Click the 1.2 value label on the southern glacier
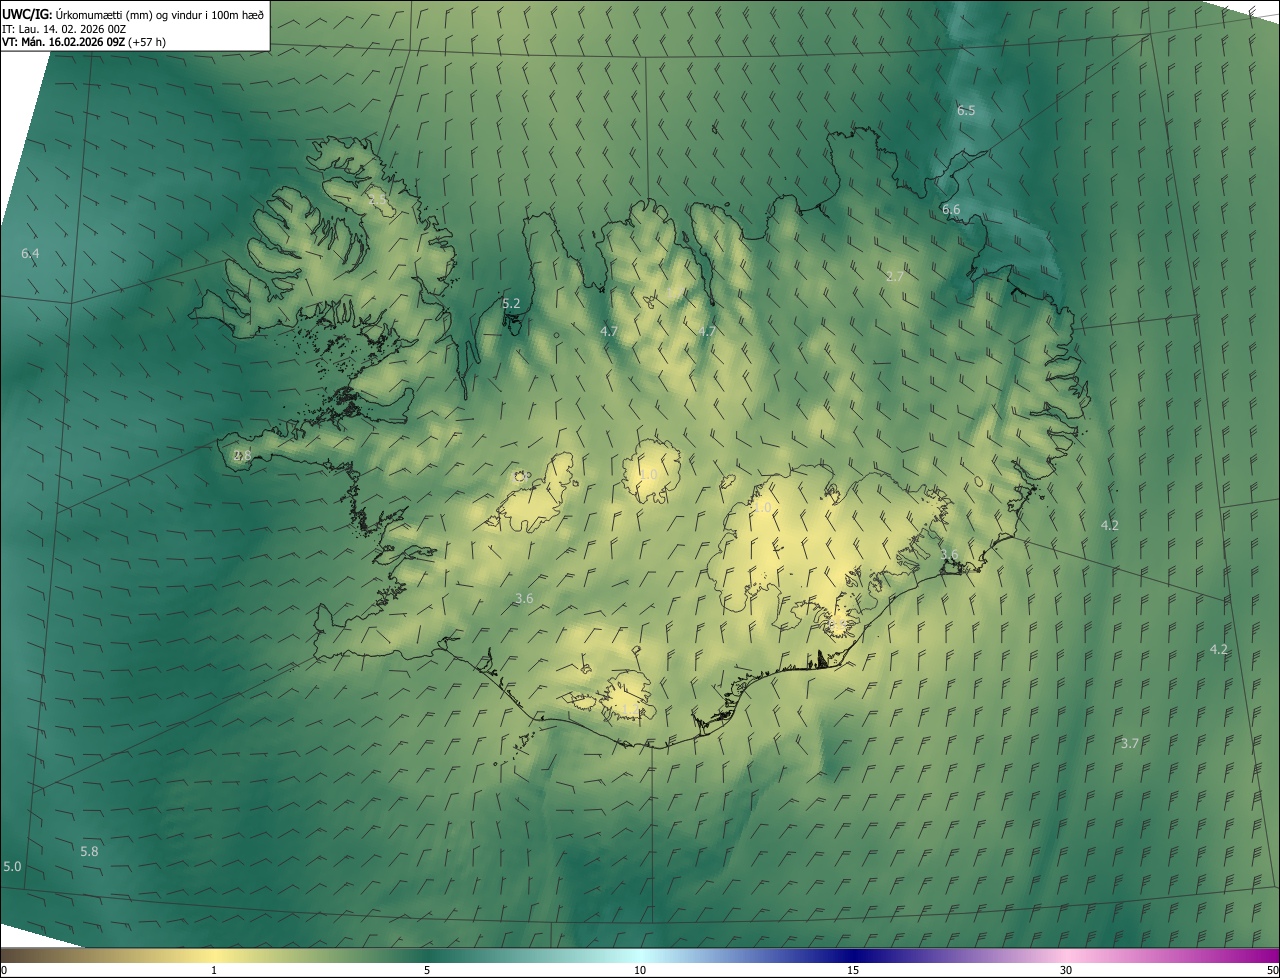1280x978 pixels. tap(631, 708)
